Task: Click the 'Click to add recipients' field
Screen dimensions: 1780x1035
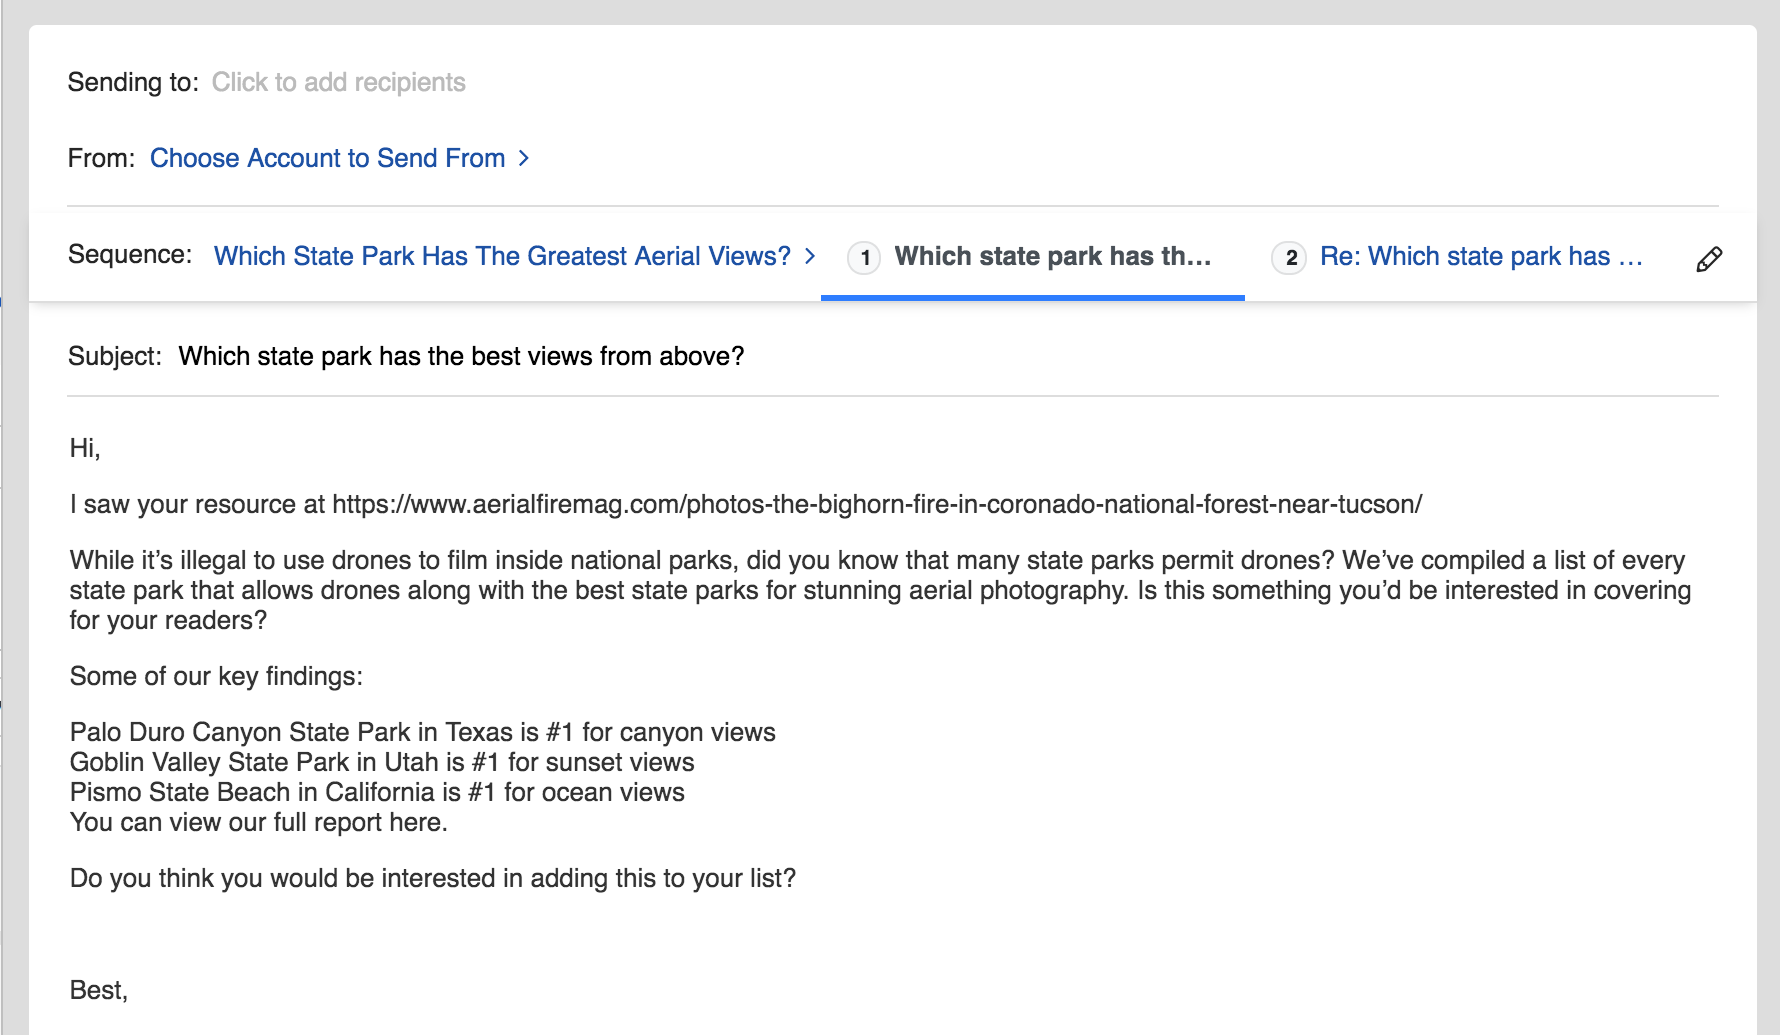Action: pos(338,82)
